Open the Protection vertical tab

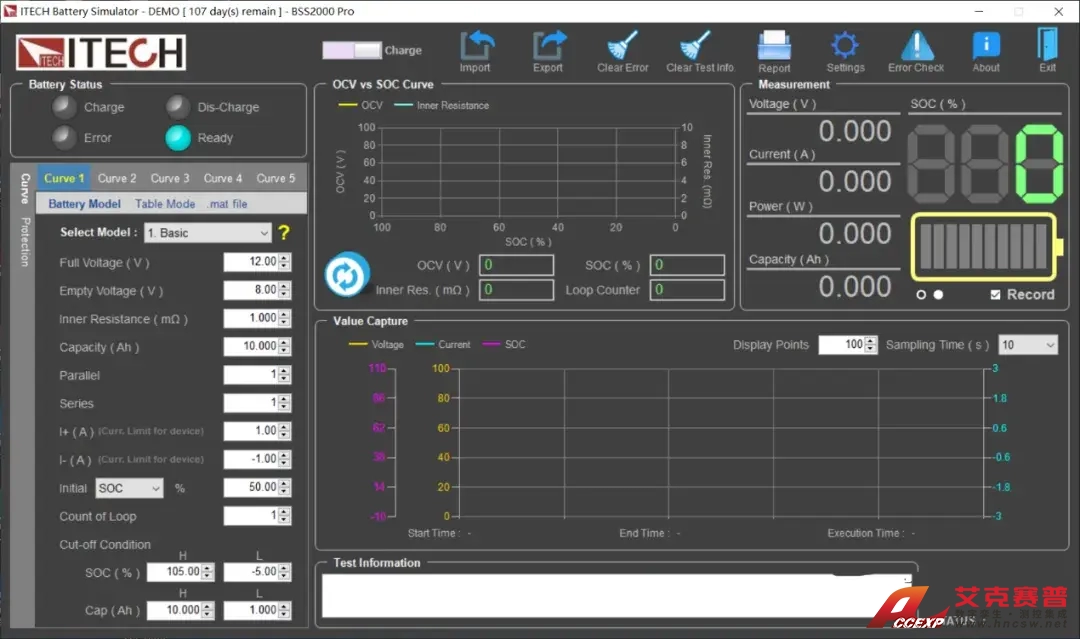click(25, 242)
